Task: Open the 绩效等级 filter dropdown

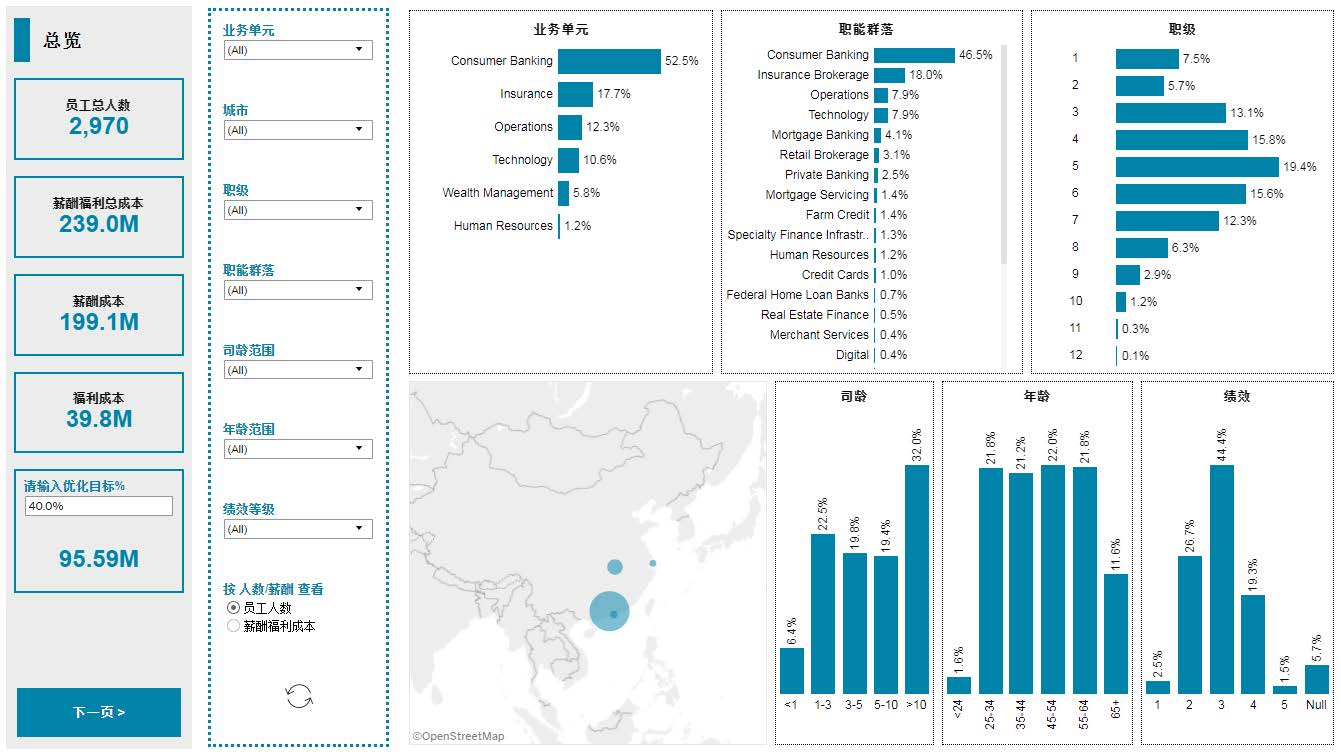Action: [298, 529]
